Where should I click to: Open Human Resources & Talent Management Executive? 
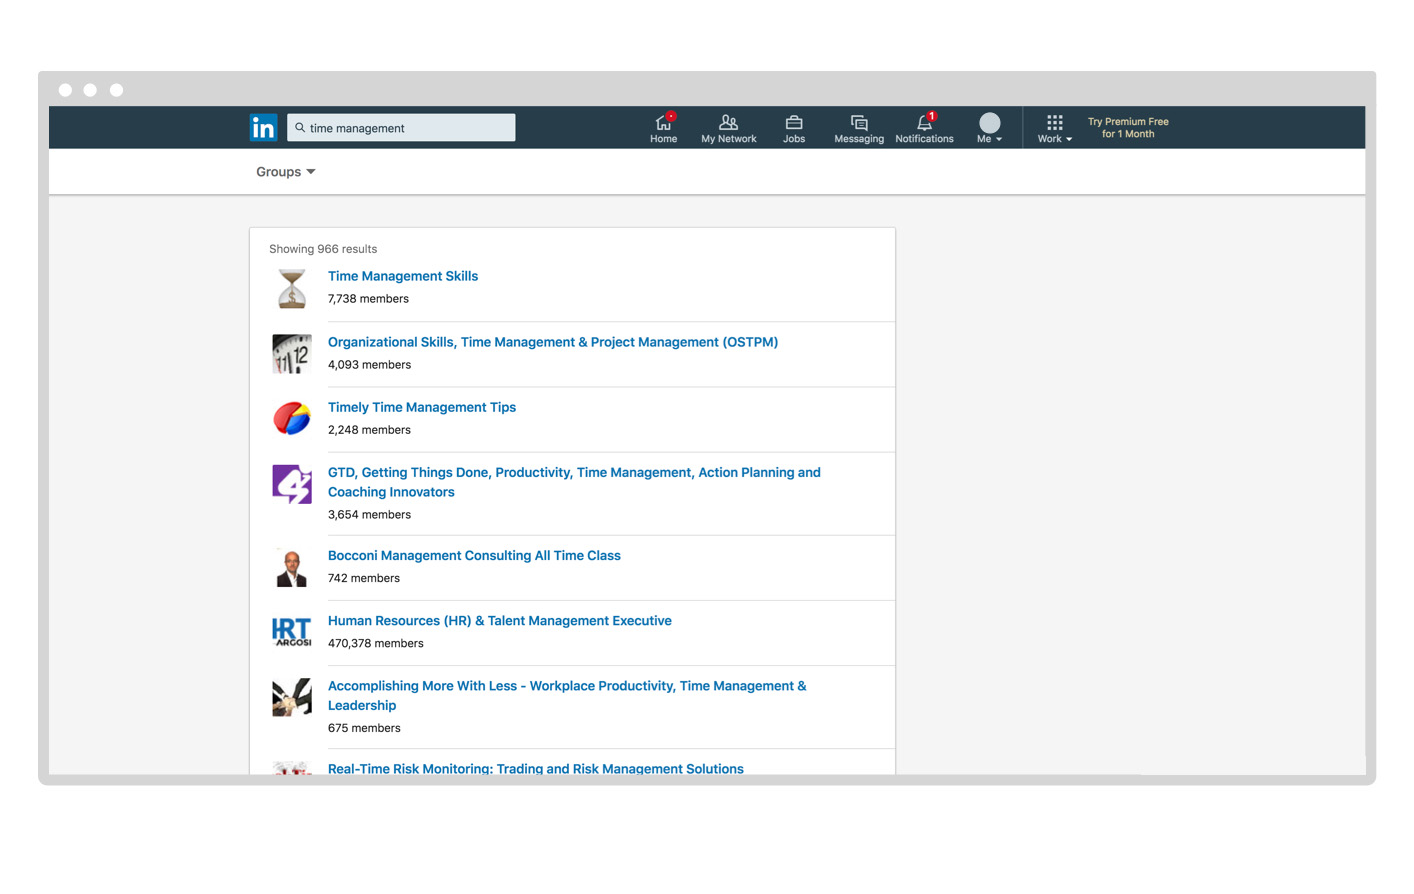pyautogui.click(x=499, y=621)
